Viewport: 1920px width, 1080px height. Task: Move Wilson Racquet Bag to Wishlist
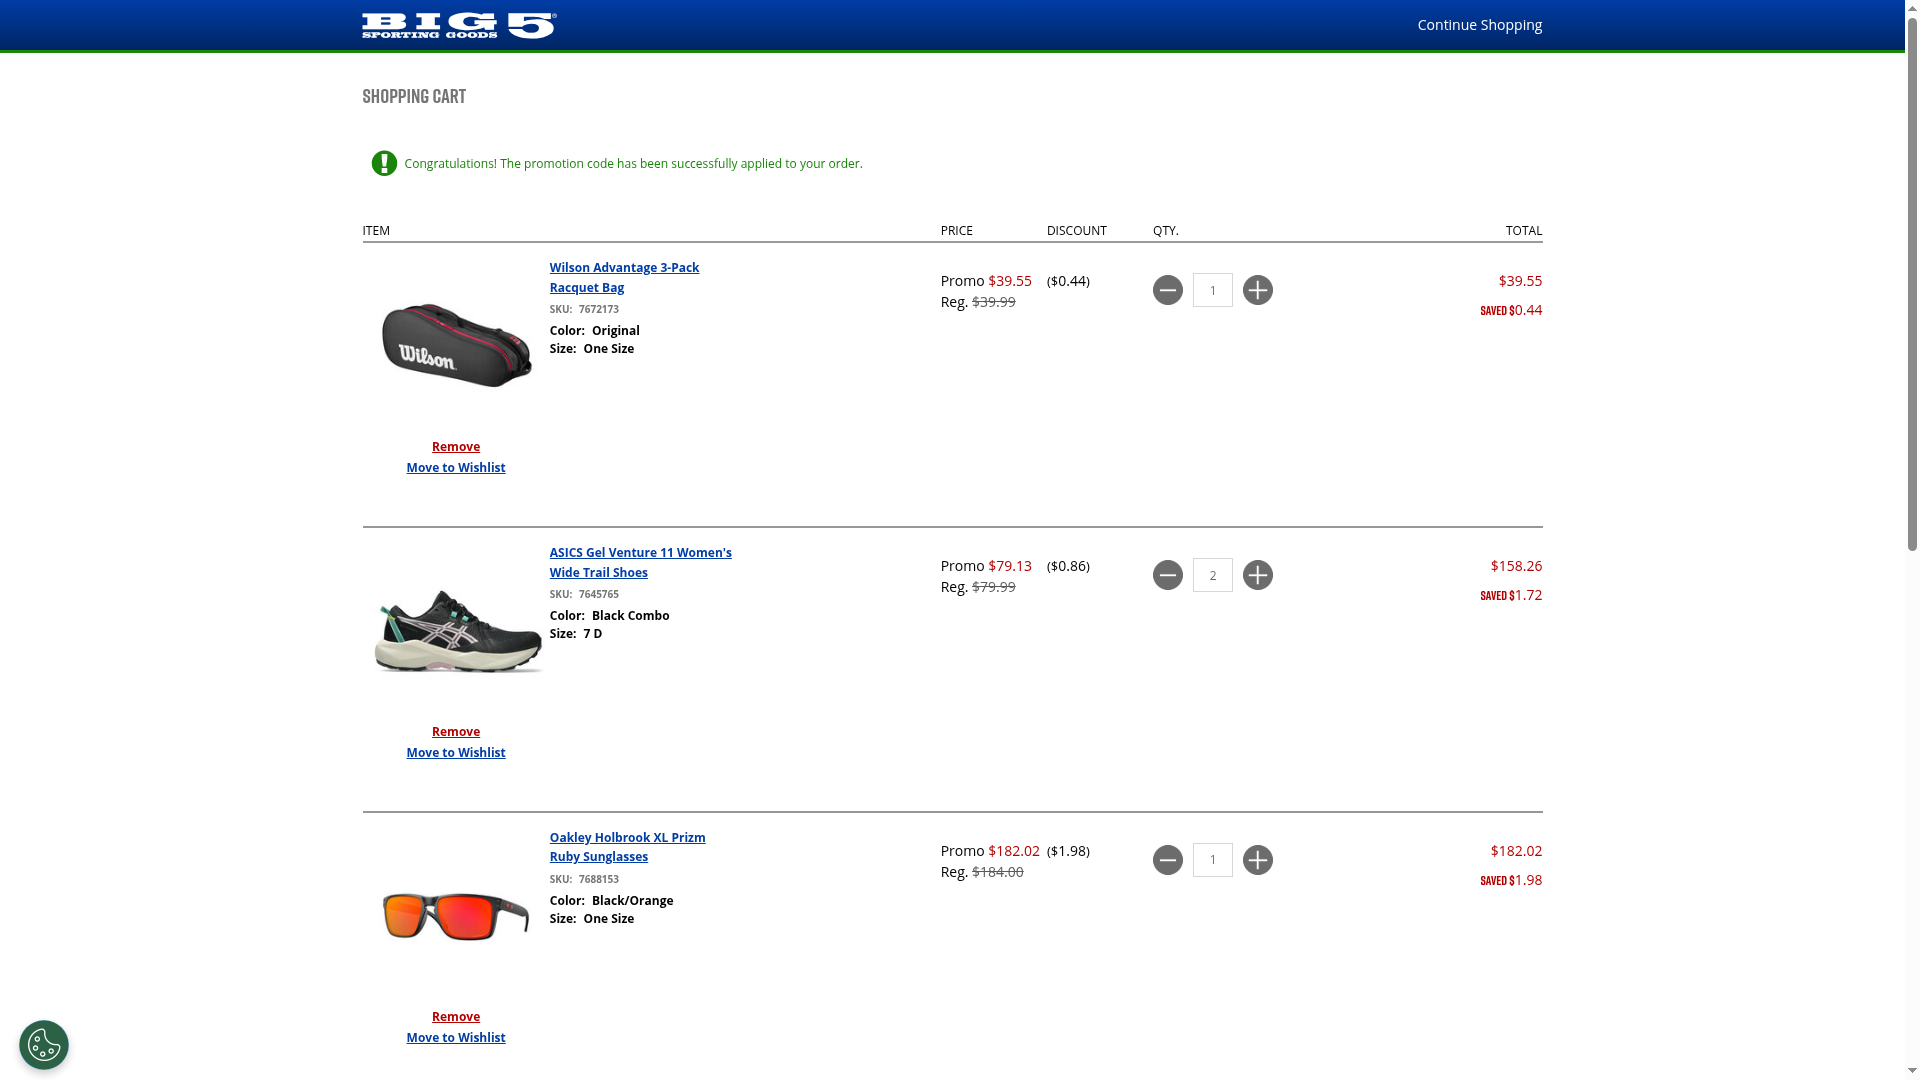[455, 468]
